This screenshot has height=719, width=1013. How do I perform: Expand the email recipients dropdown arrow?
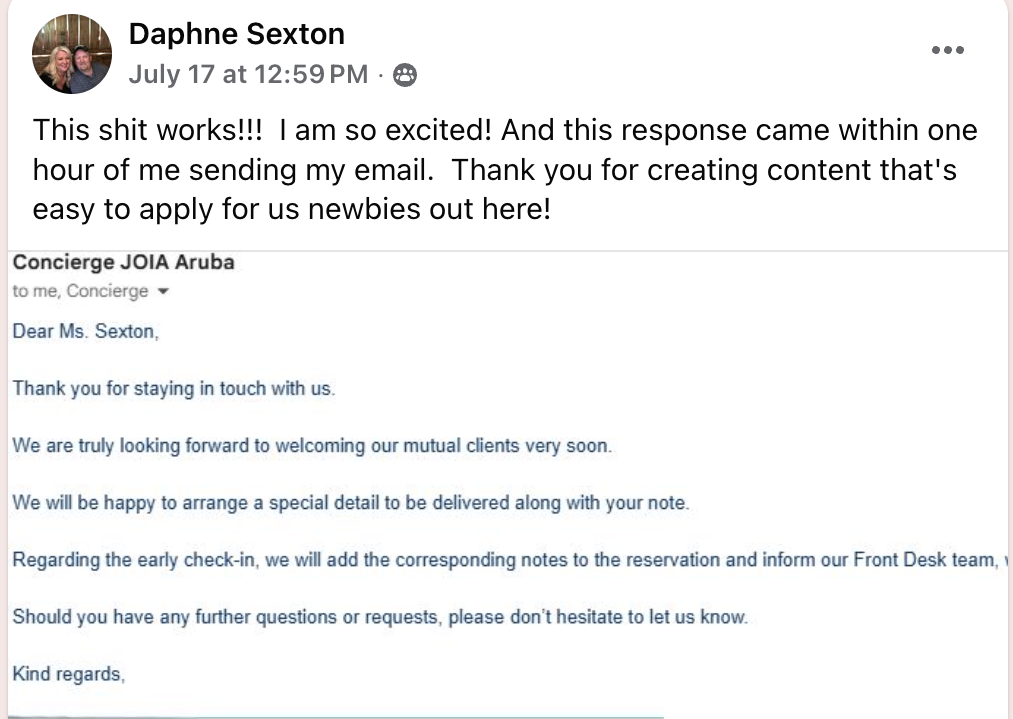[163, 291]
